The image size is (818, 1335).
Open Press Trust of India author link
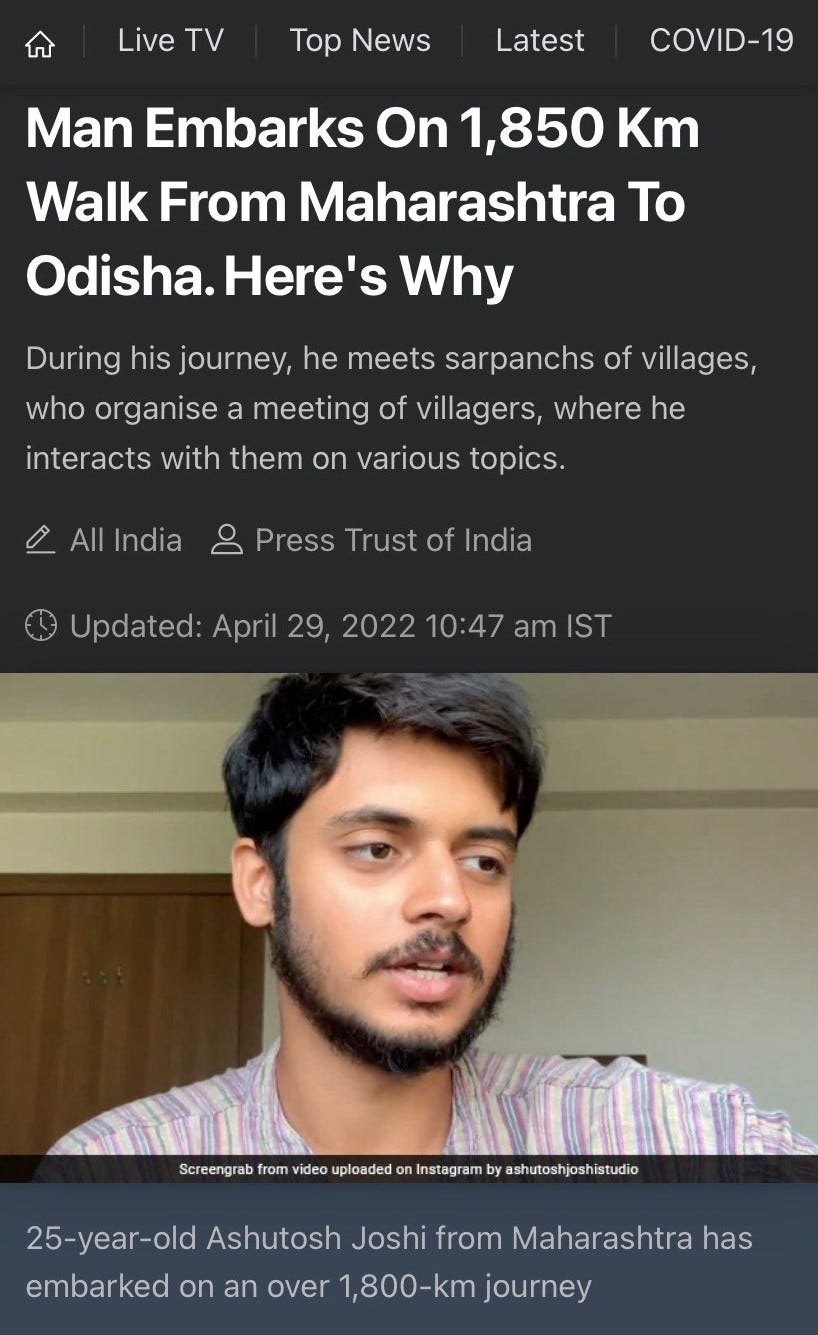pos(393,541)
